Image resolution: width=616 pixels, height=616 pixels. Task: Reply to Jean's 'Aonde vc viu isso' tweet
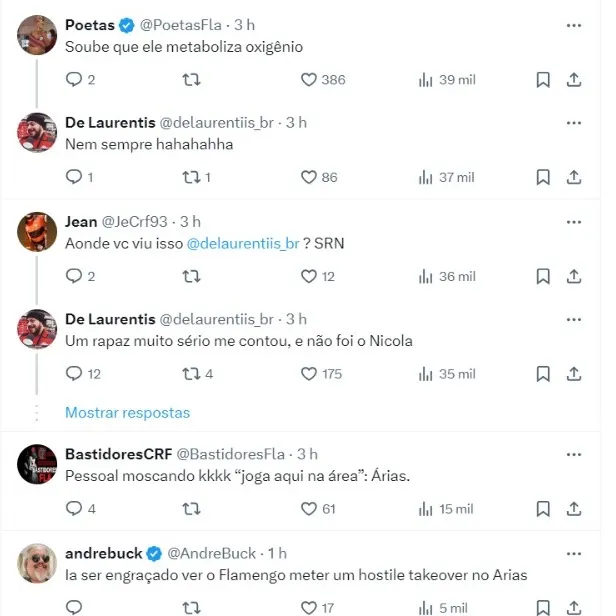(x=73, y=276)
